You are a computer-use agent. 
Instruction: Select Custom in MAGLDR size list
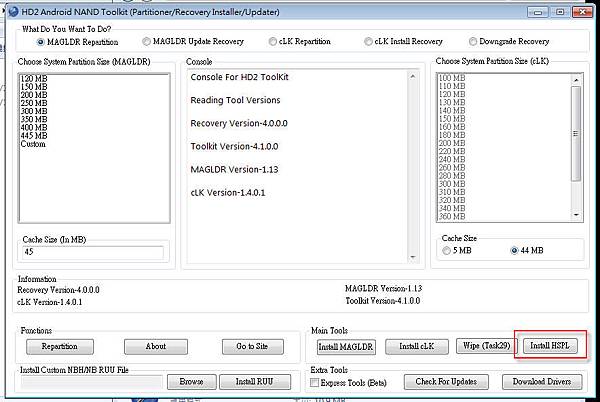pos(33,144)
